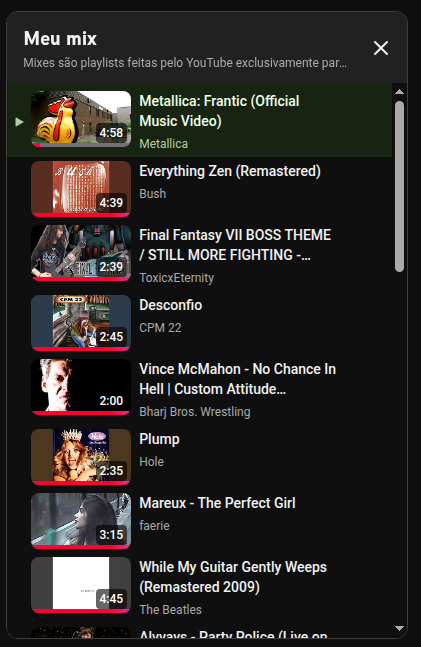Click the now-playing triangle indicator beside Metallica
421x647 pixels.
(19, 122)
